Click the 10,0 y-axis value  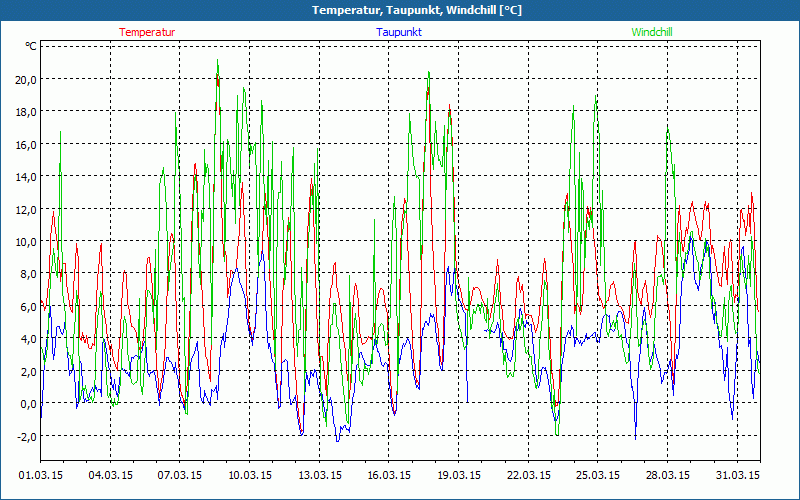tap(24, 242)
